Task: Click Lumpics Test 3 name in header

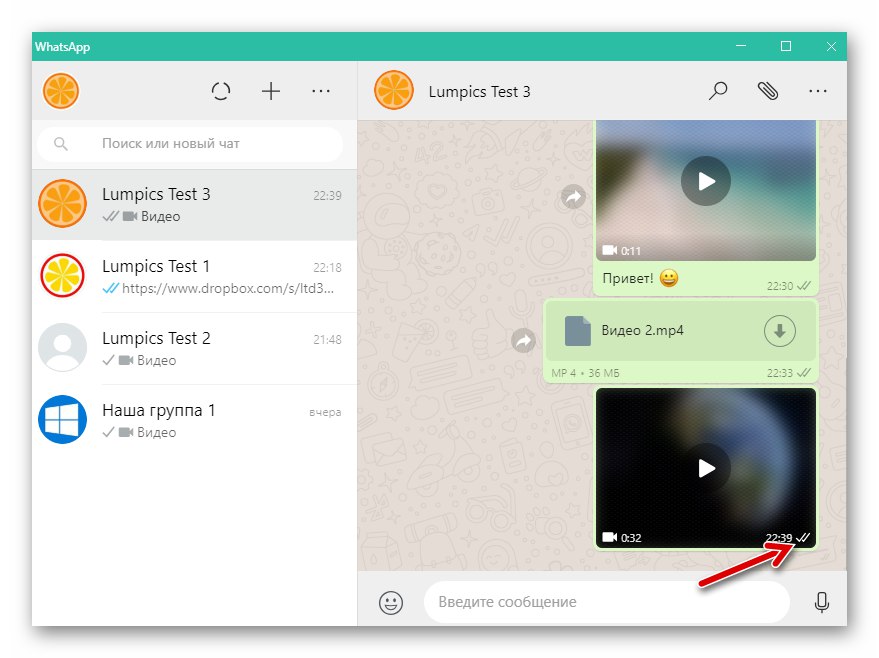Action: [479, 91]
